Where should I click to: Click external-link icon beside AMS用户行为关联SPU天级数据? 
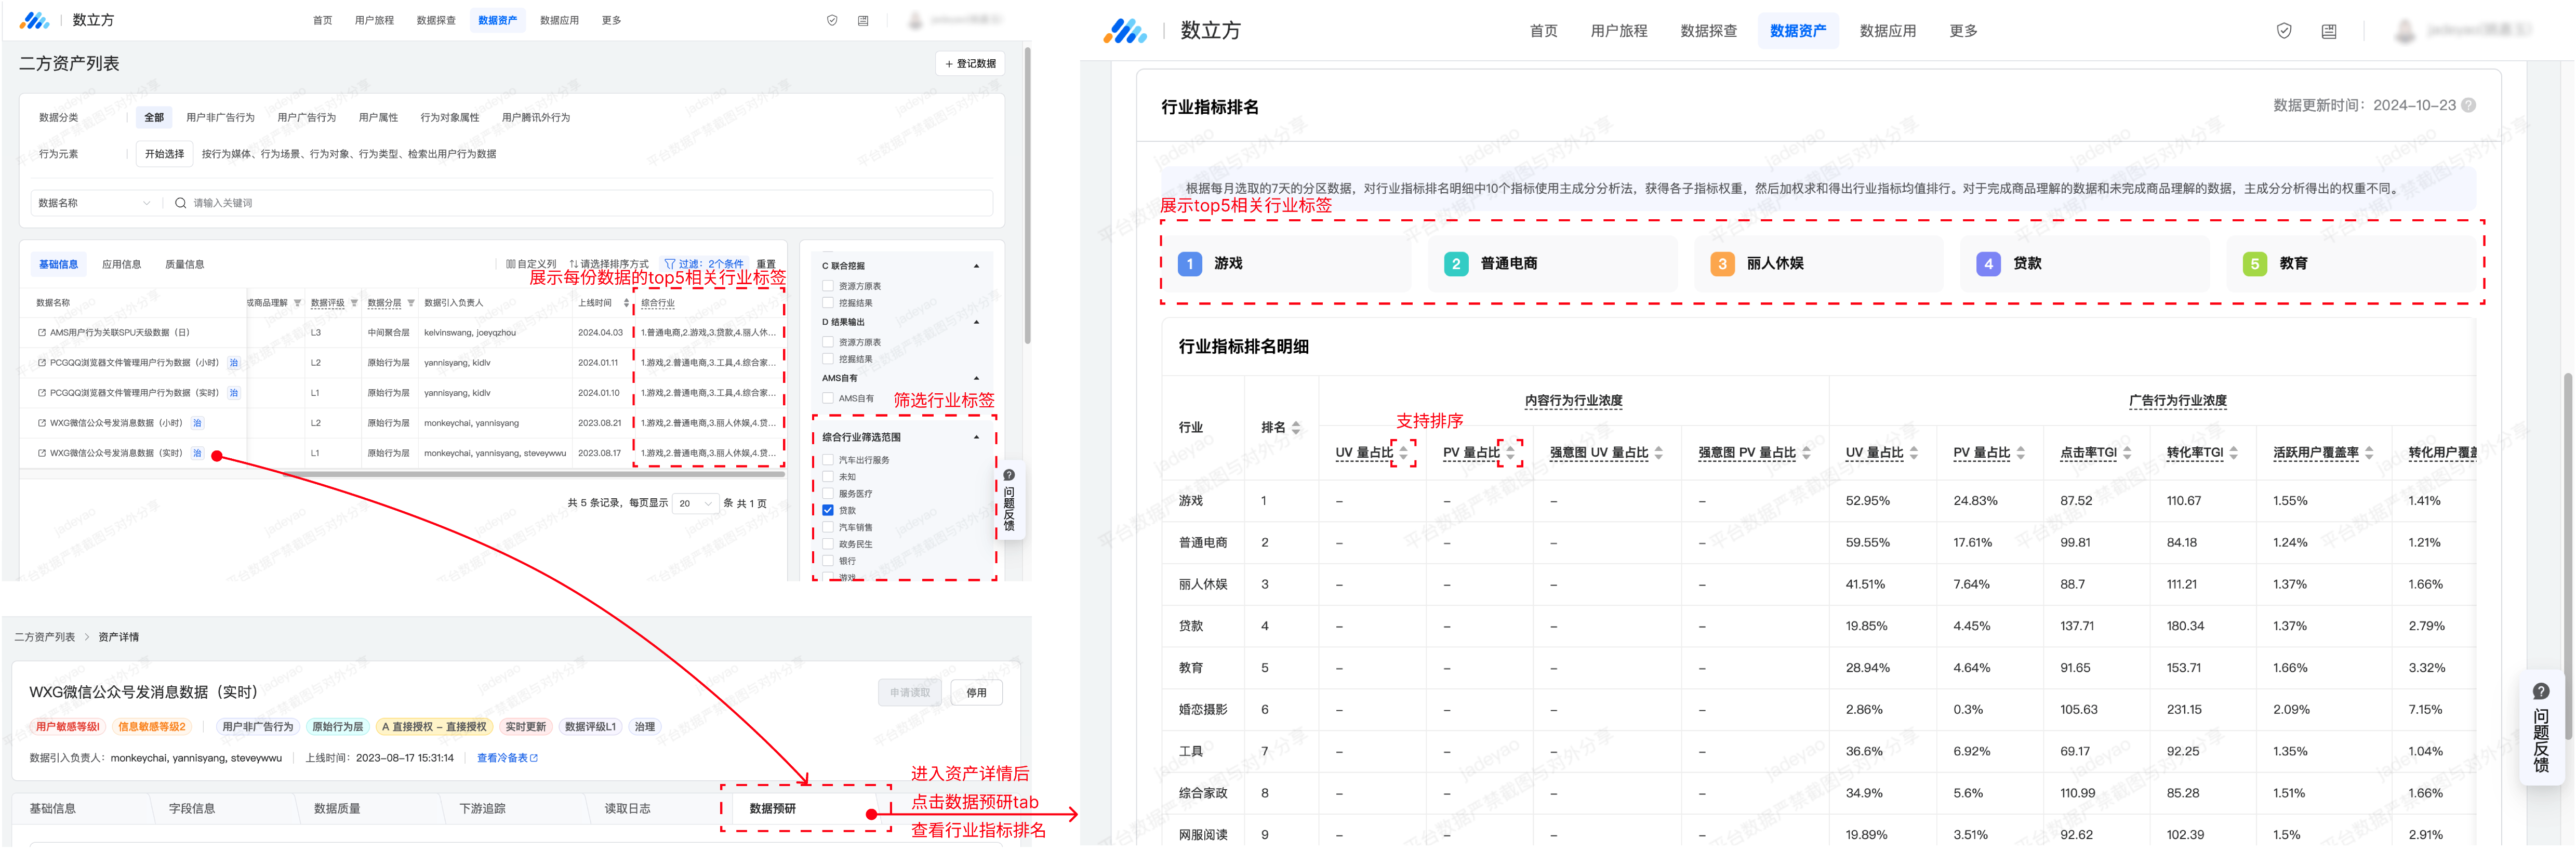tap(41, 333)
